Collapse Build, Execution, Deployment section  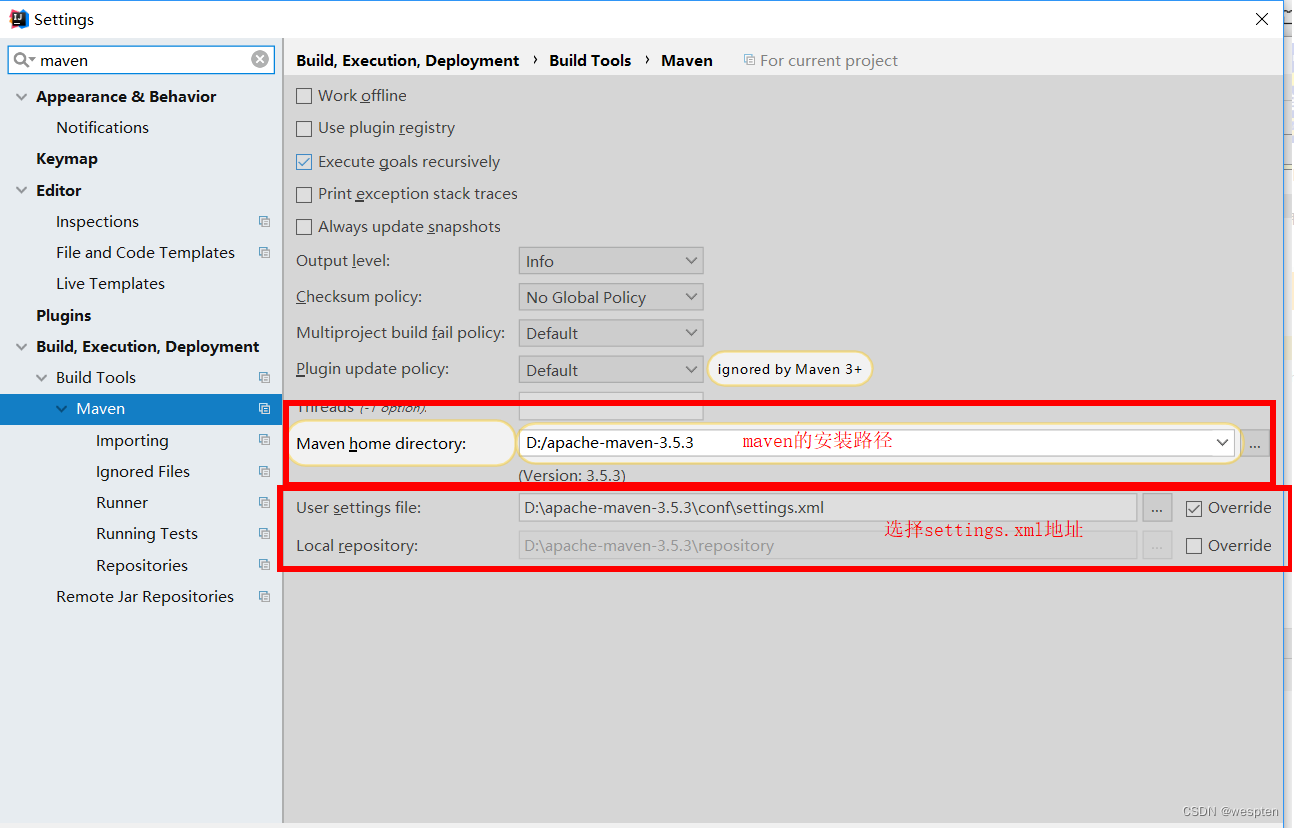click(x=21, y=347)
